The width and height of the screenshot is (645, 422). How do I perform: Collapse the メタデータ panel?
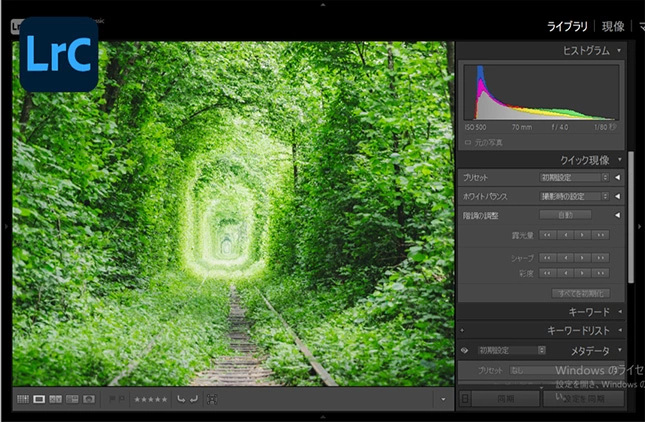click(619, 350)
